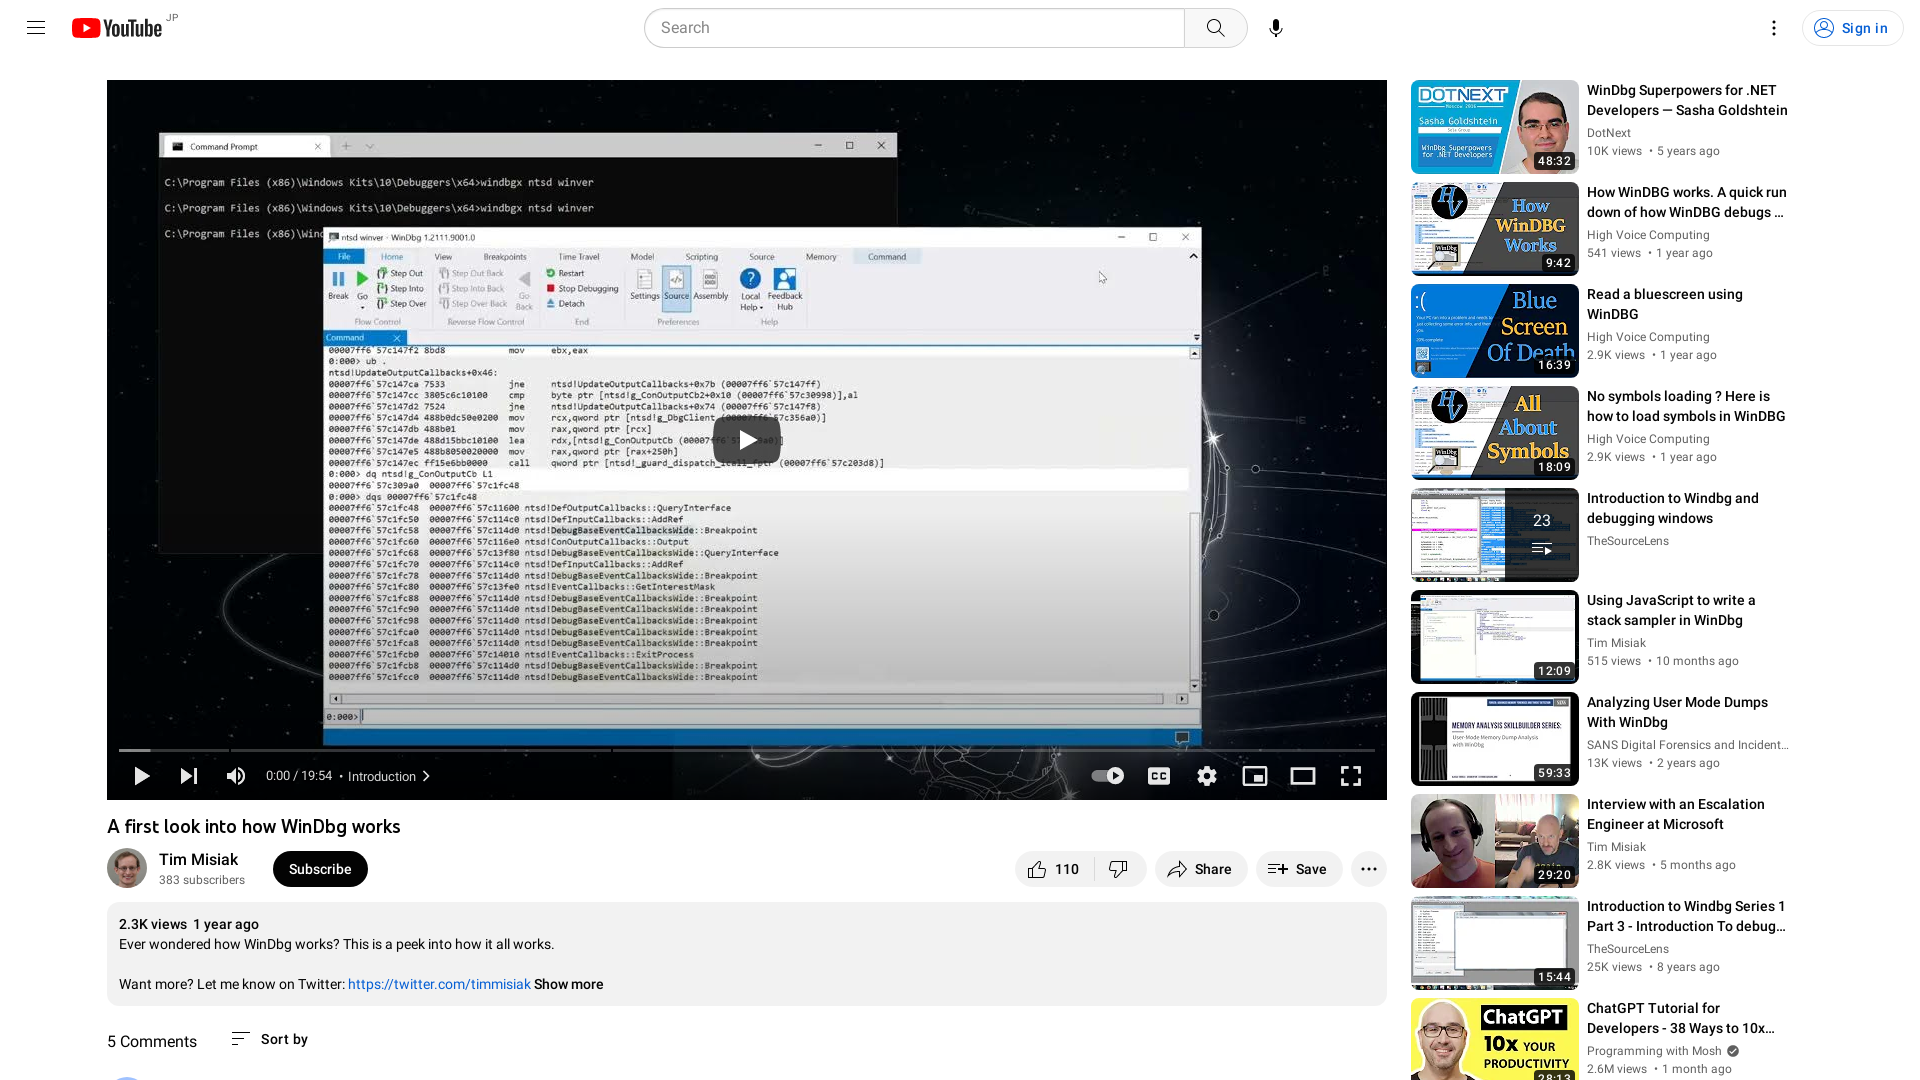Open Read a bluescreen using WinDBG title
Image resolution: width=1920 pixels, height=1080 pixels.
pyautogui.click(x=1664, y=304)
